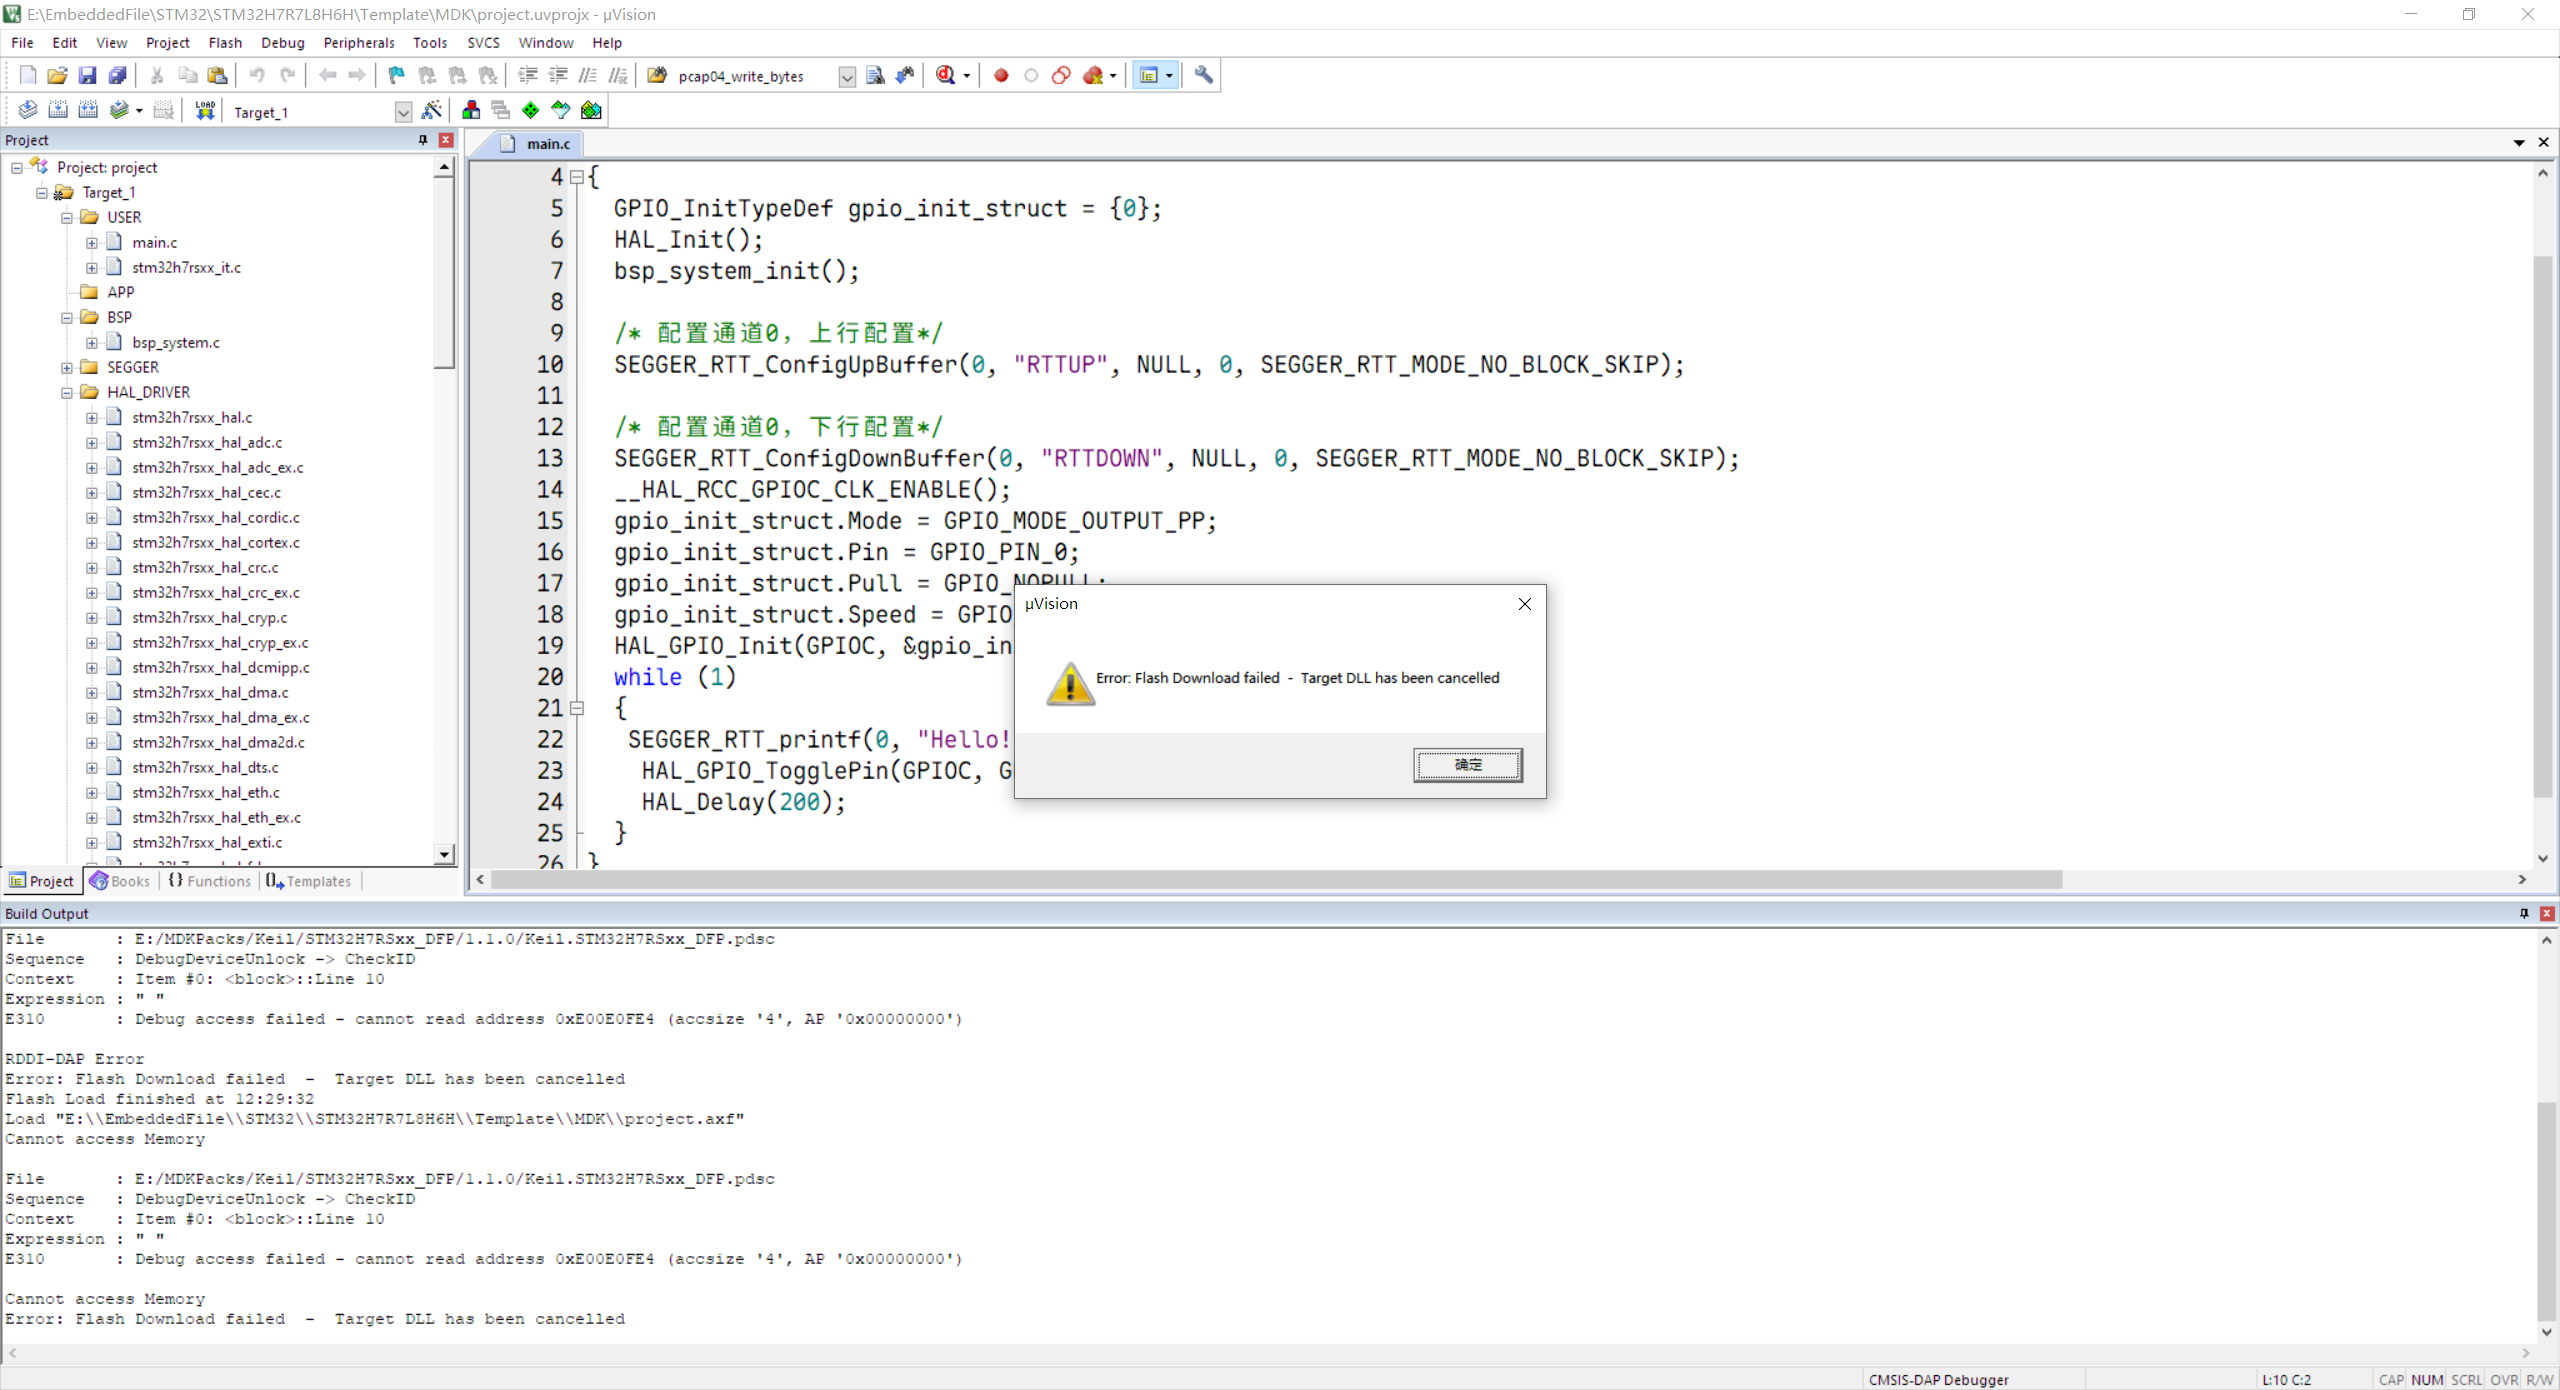This screenshot has width=2560, height=1390.
Task: Expand the SEGGER folder in project tree
Action: tap(67, 367)
